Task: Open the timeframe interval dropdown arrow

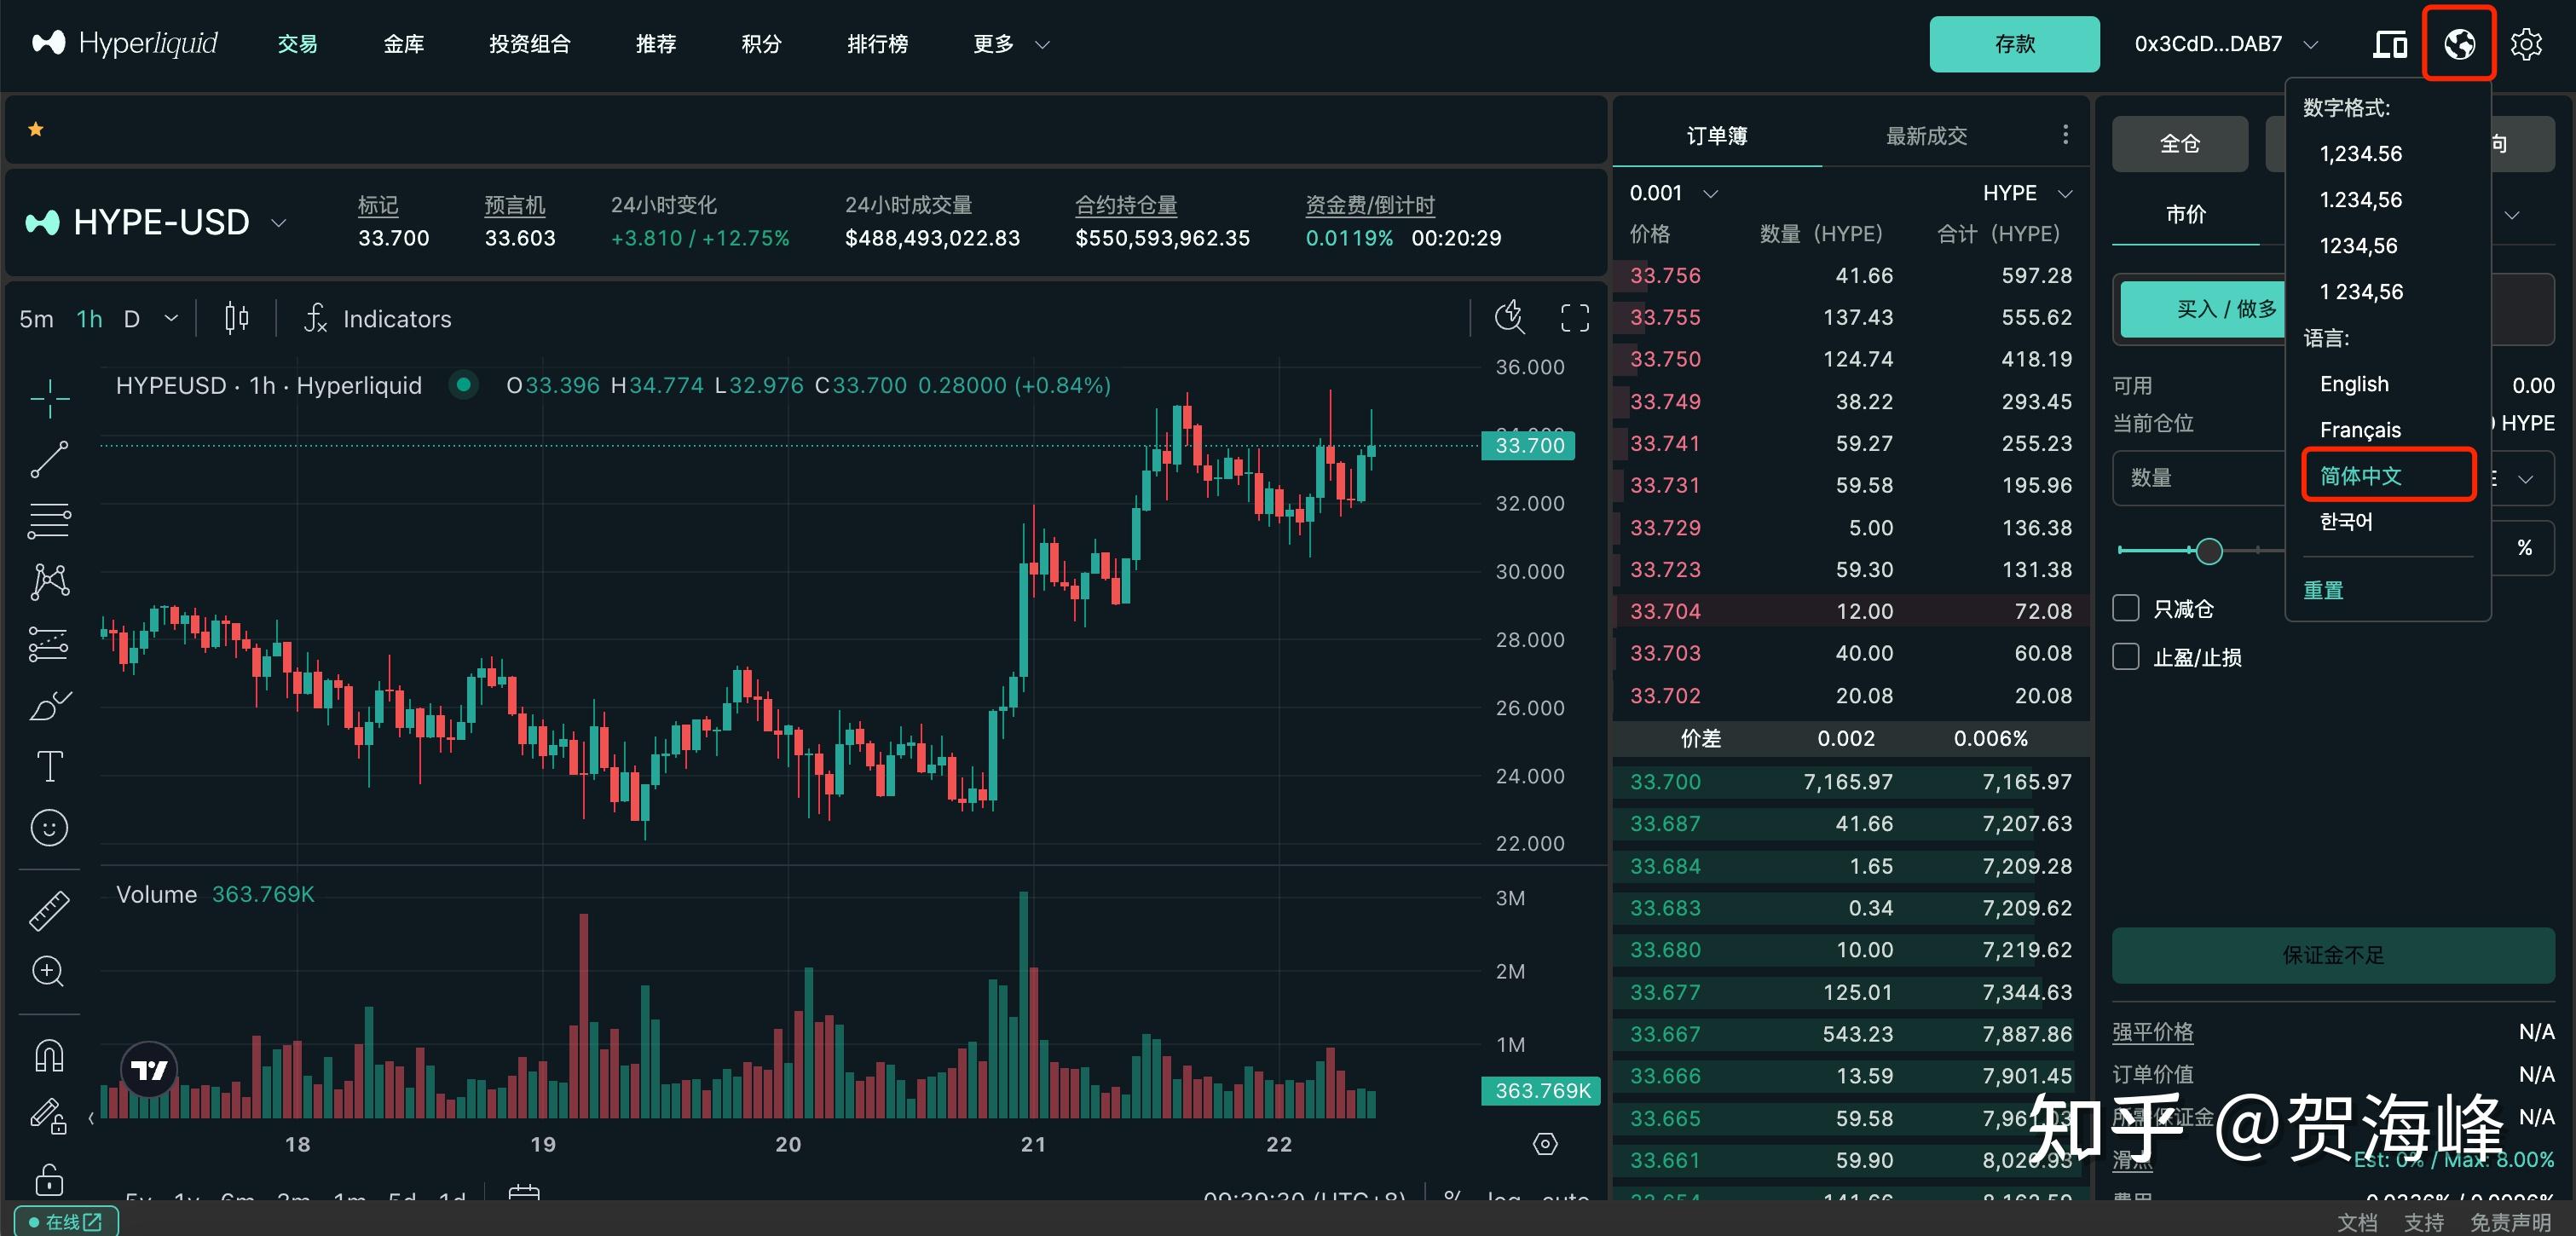Action: 171,319
